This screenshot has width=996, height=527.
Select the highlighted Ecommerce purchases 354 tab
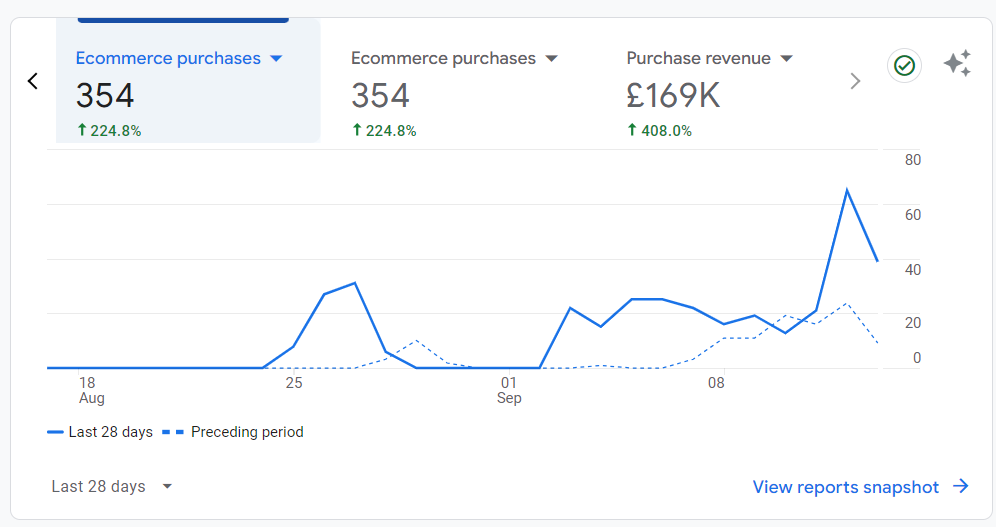pyautogui.click(x=188, y=81)
